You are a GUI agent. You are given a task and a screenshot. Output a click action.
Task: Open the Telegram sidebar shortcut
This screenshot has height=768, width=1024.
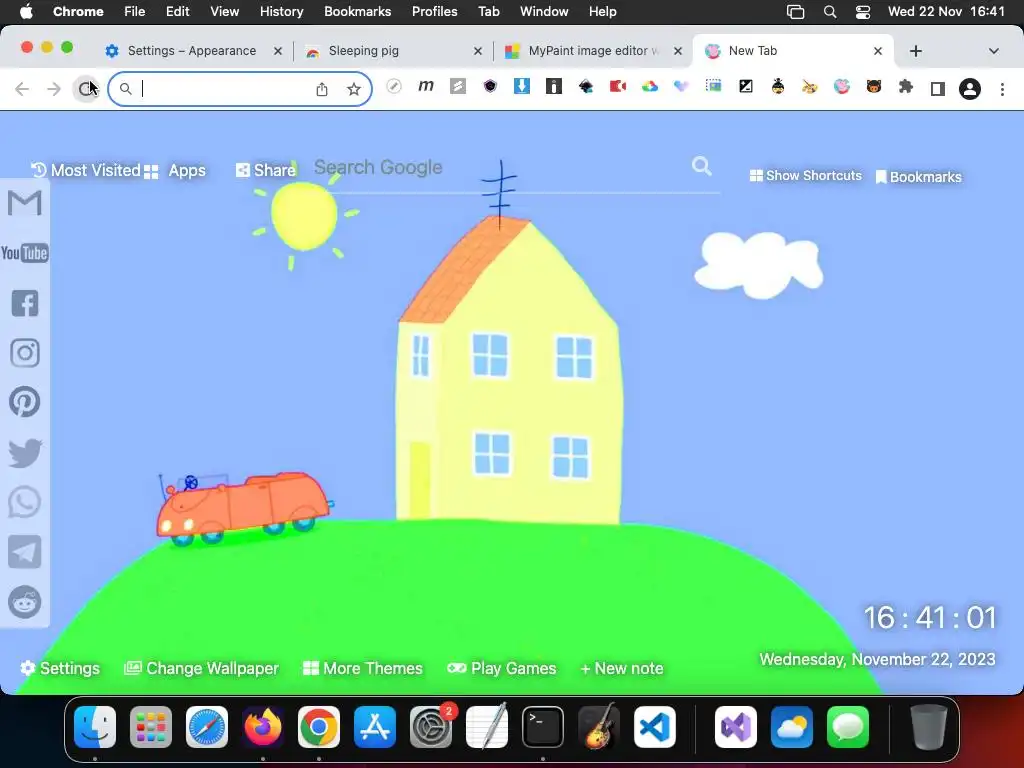pos(25,552)
